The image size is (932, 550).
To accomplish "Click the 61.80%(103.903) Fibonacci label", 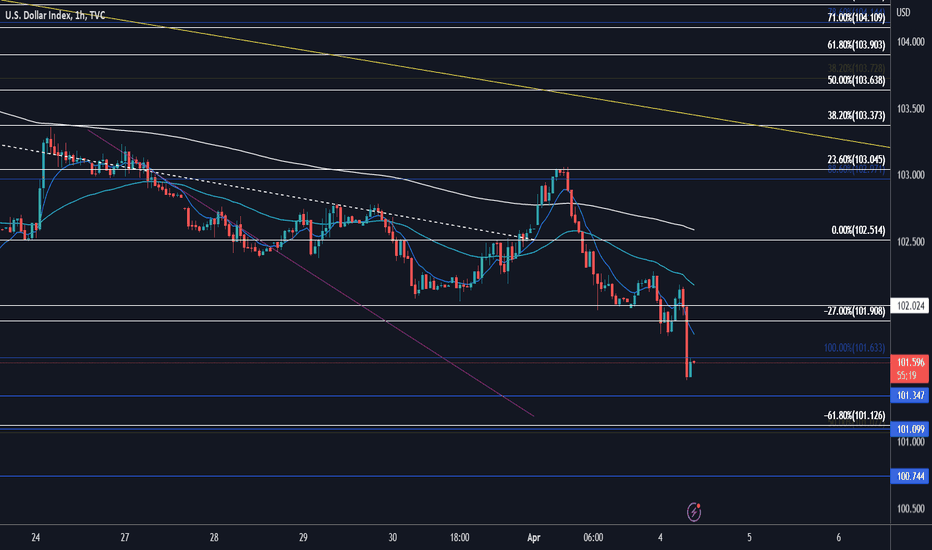I will [856, 45].
